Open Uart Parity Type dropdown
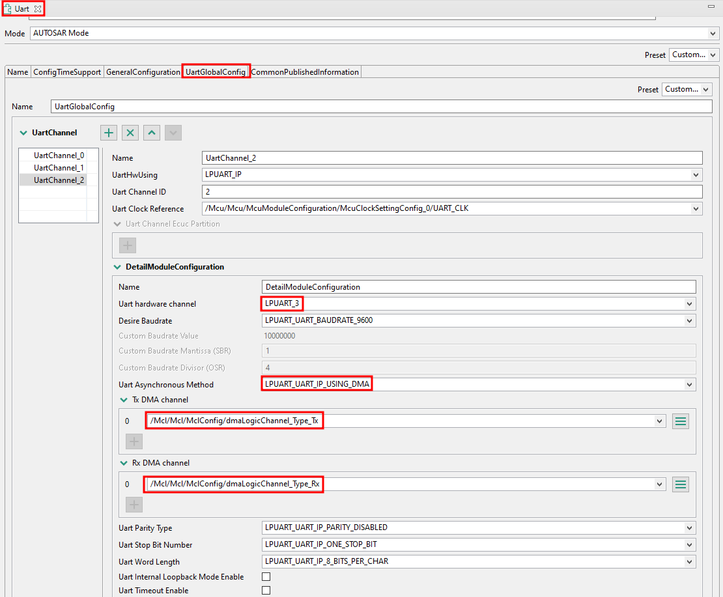This screenshot has height=597, width=723. pyautogui.click(x=689, y=528)
